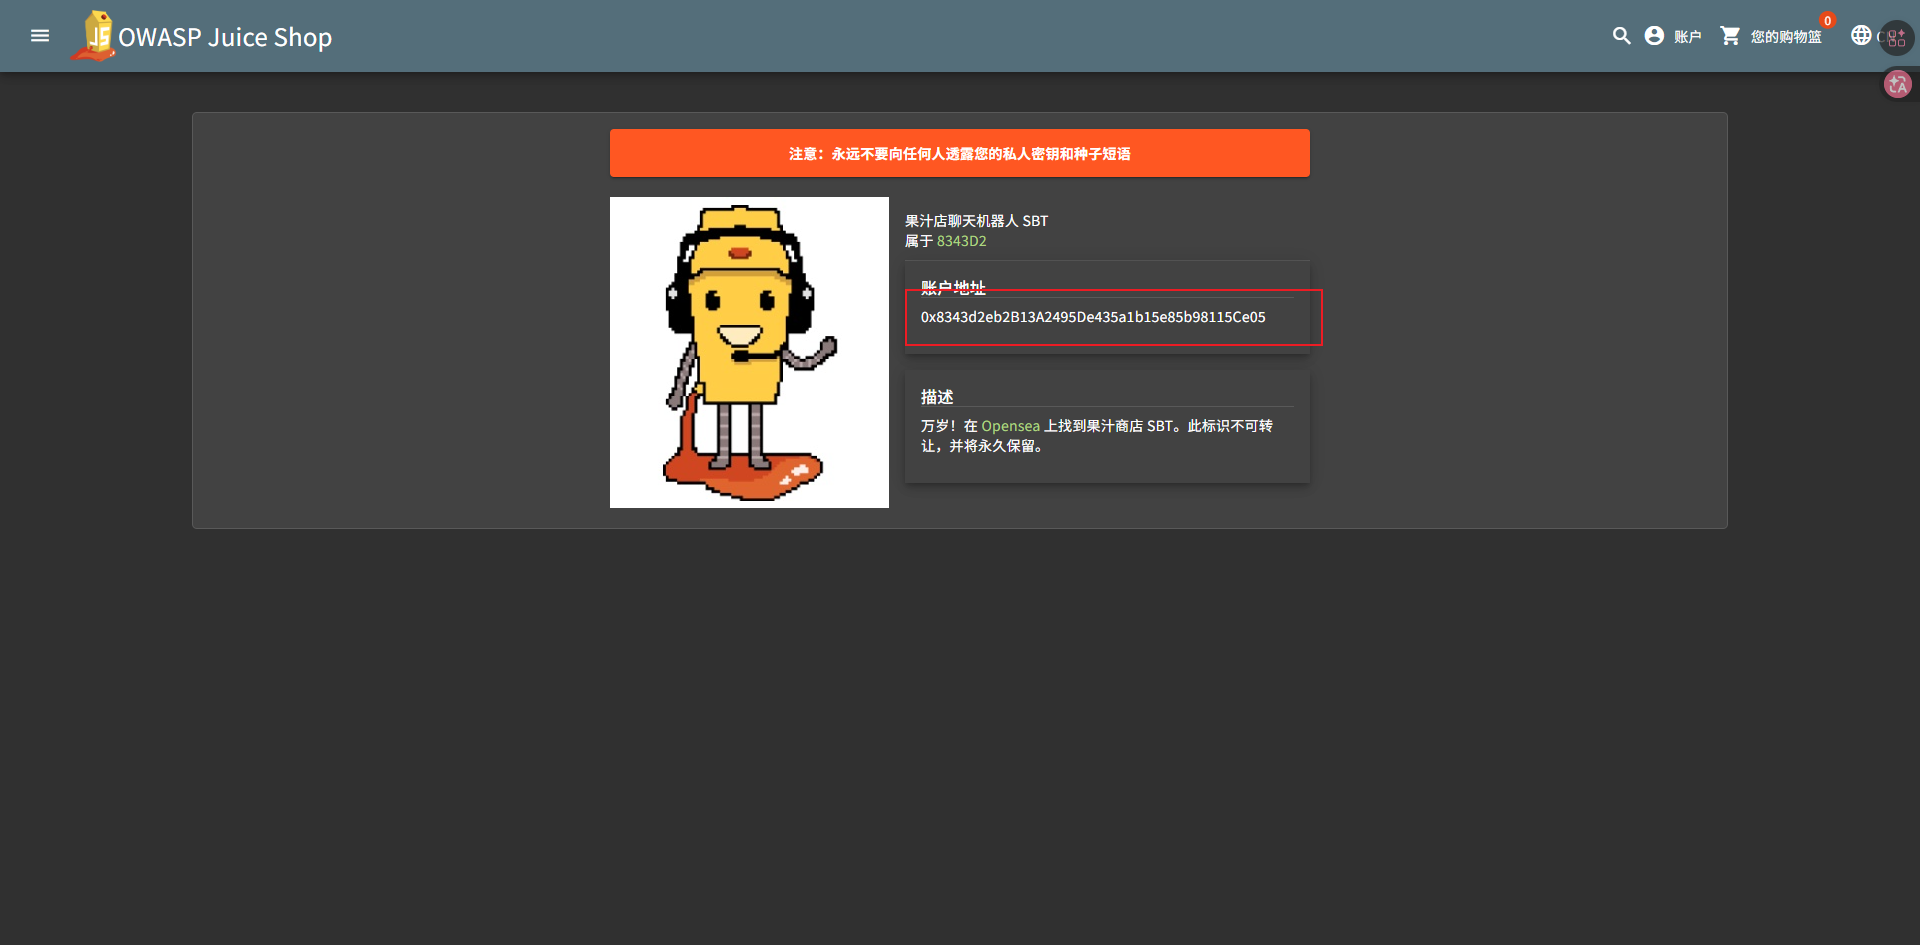1920x945 pixels.
Task: Click the apps grid extension icon
Action: [x=1897, y=37]
